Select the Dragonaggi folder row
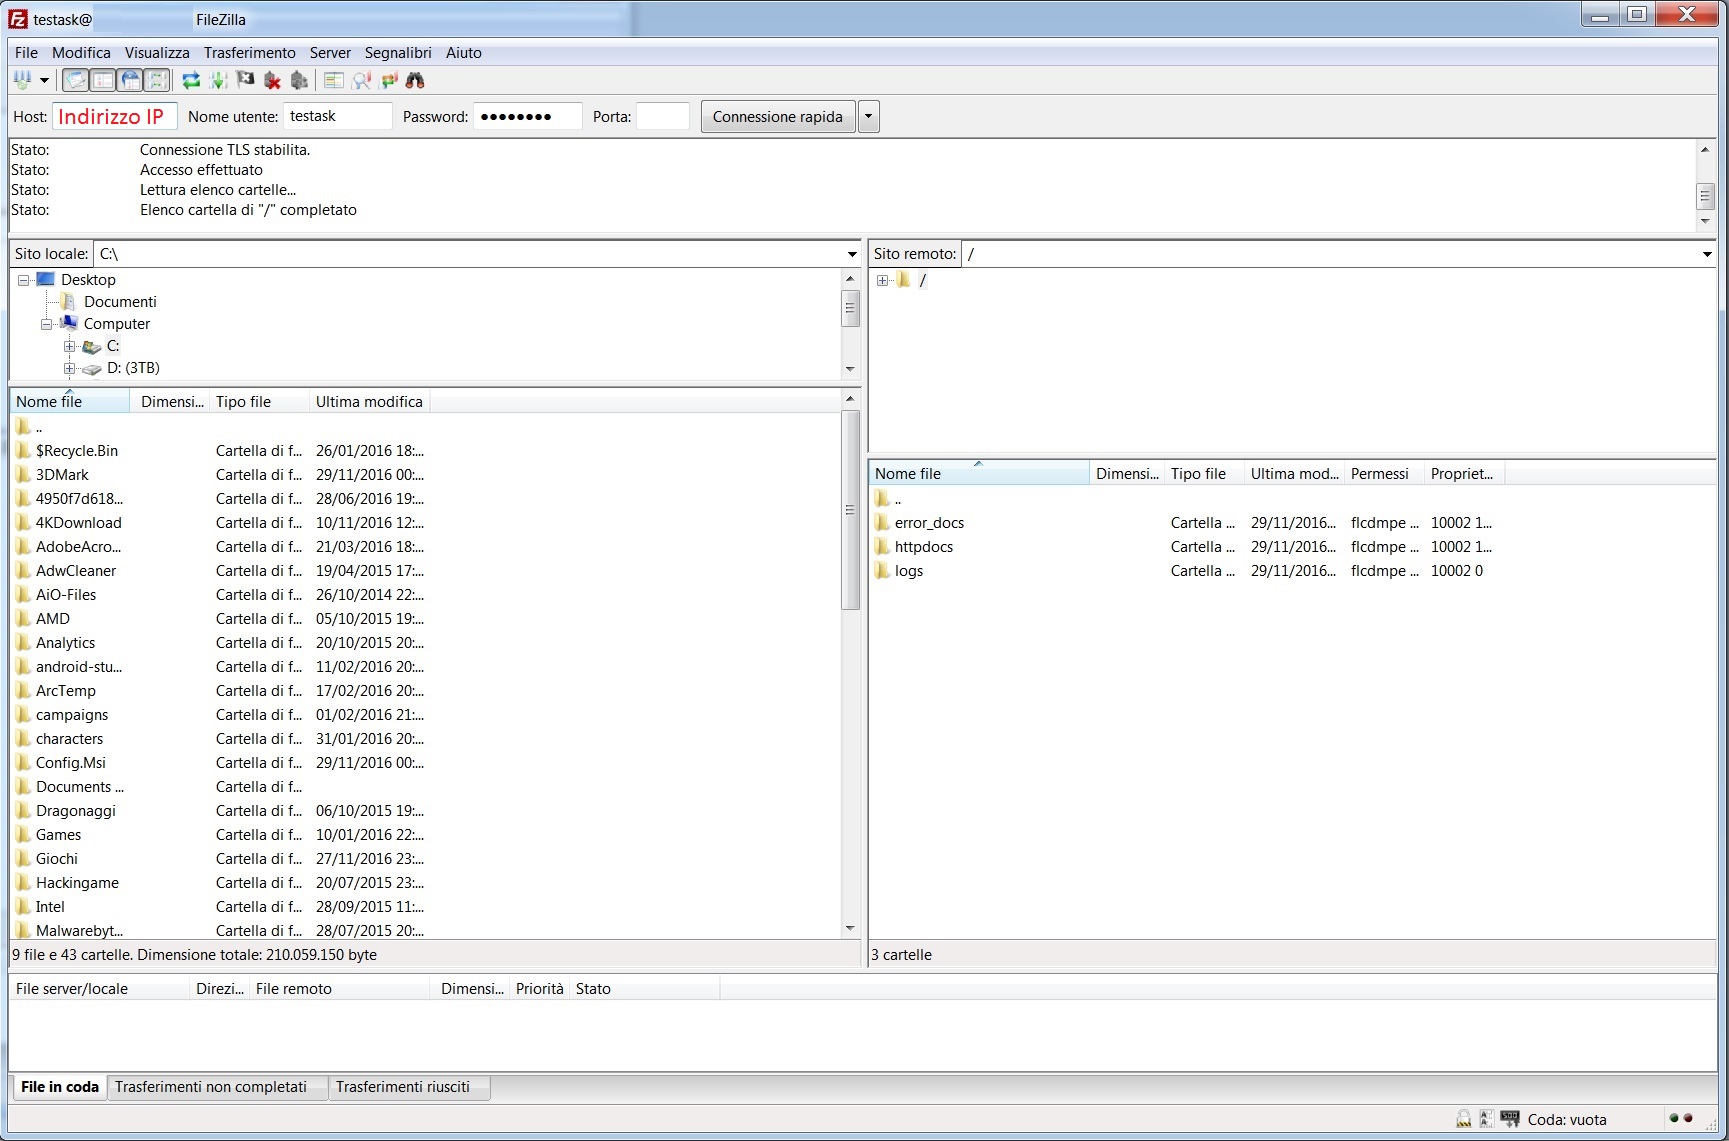 [426, 810]
